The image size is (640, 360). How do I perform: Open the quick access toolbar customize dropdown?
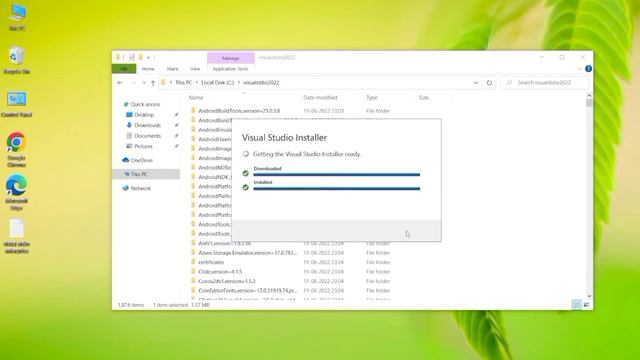point(149,57)
